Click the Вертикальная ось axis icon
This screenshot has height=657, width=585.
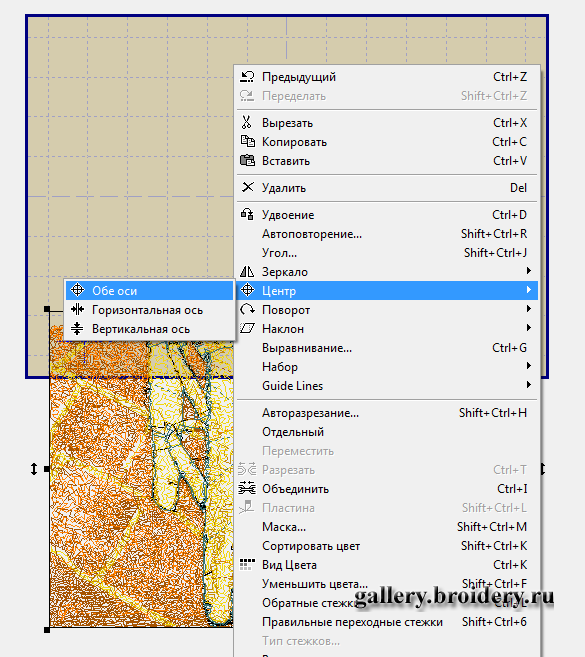tap(77, 328)
